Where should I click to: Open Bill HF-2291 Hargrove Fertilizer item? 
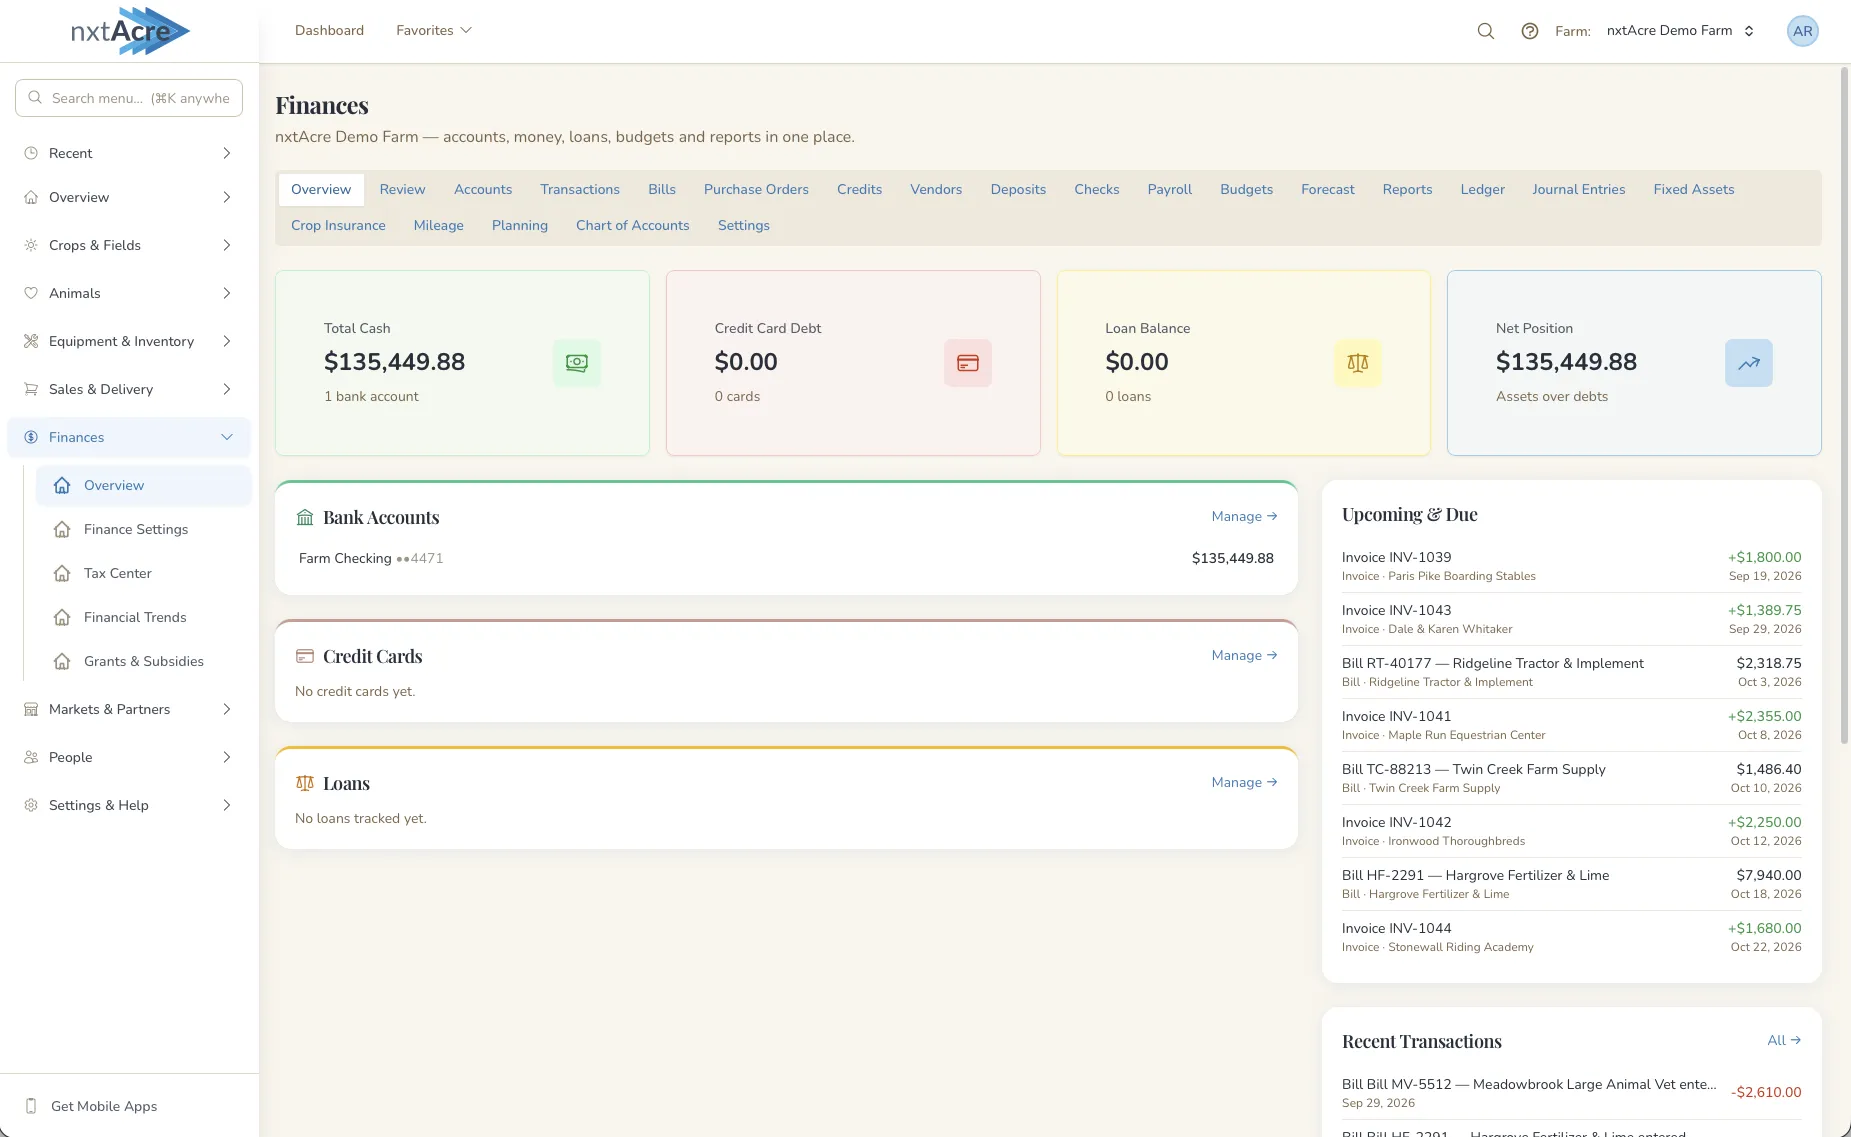click(1571, 884)
